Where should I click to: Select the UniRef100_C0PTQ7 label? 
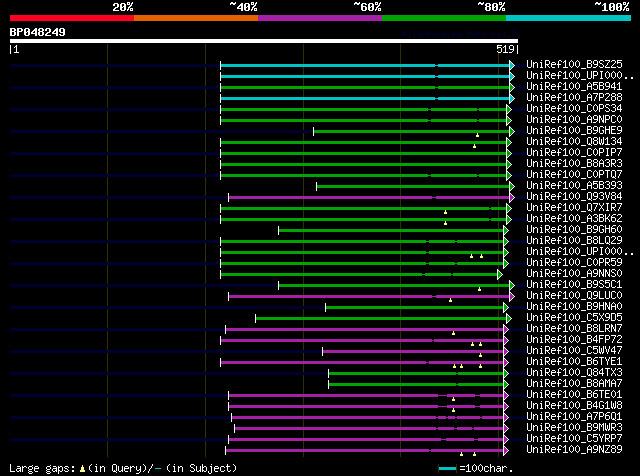coord(574,175)
